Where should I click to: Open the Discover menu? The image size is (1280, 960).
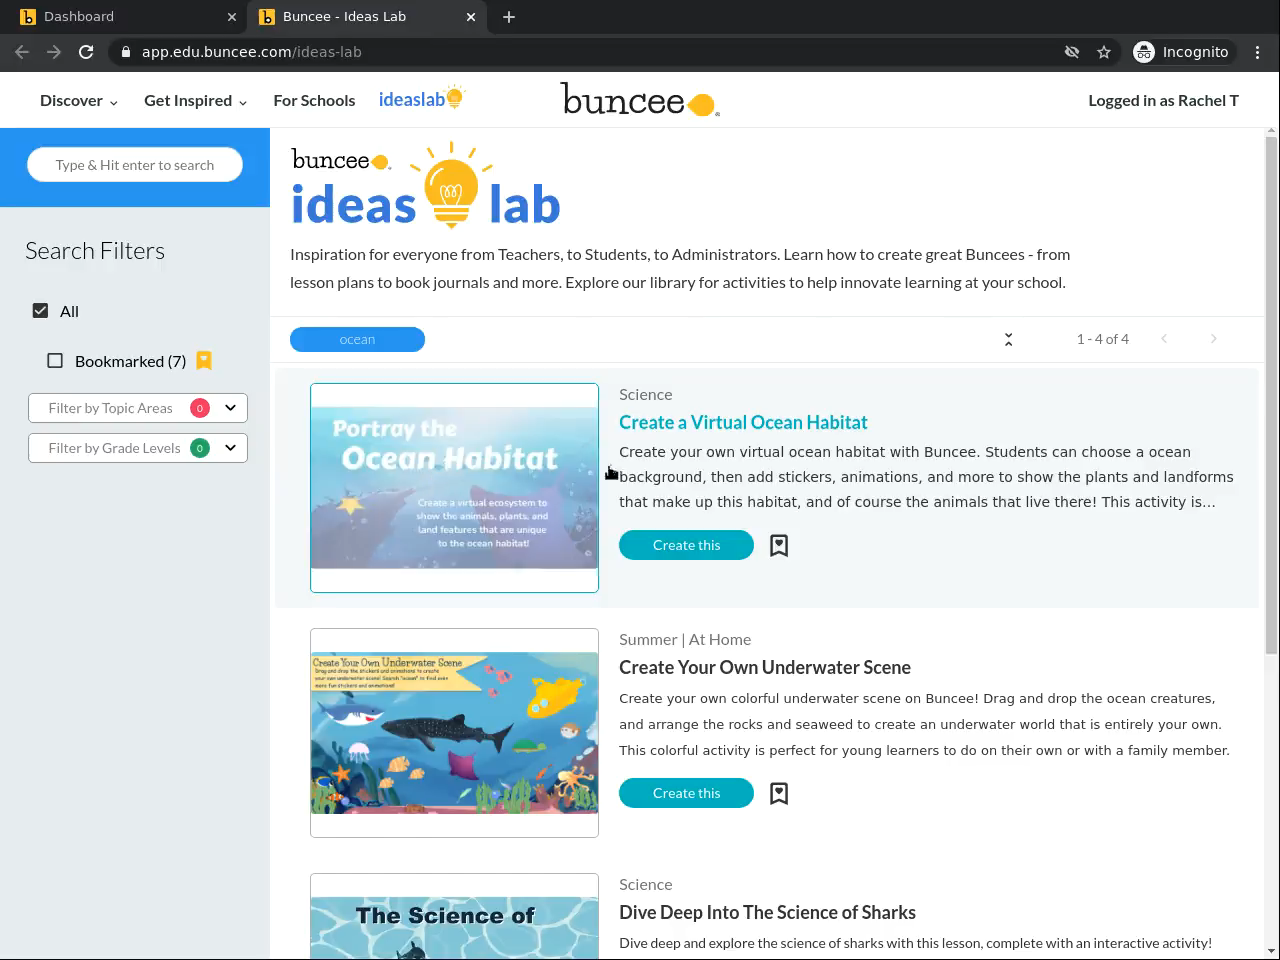pyautogui.click(x=79, y=100)
